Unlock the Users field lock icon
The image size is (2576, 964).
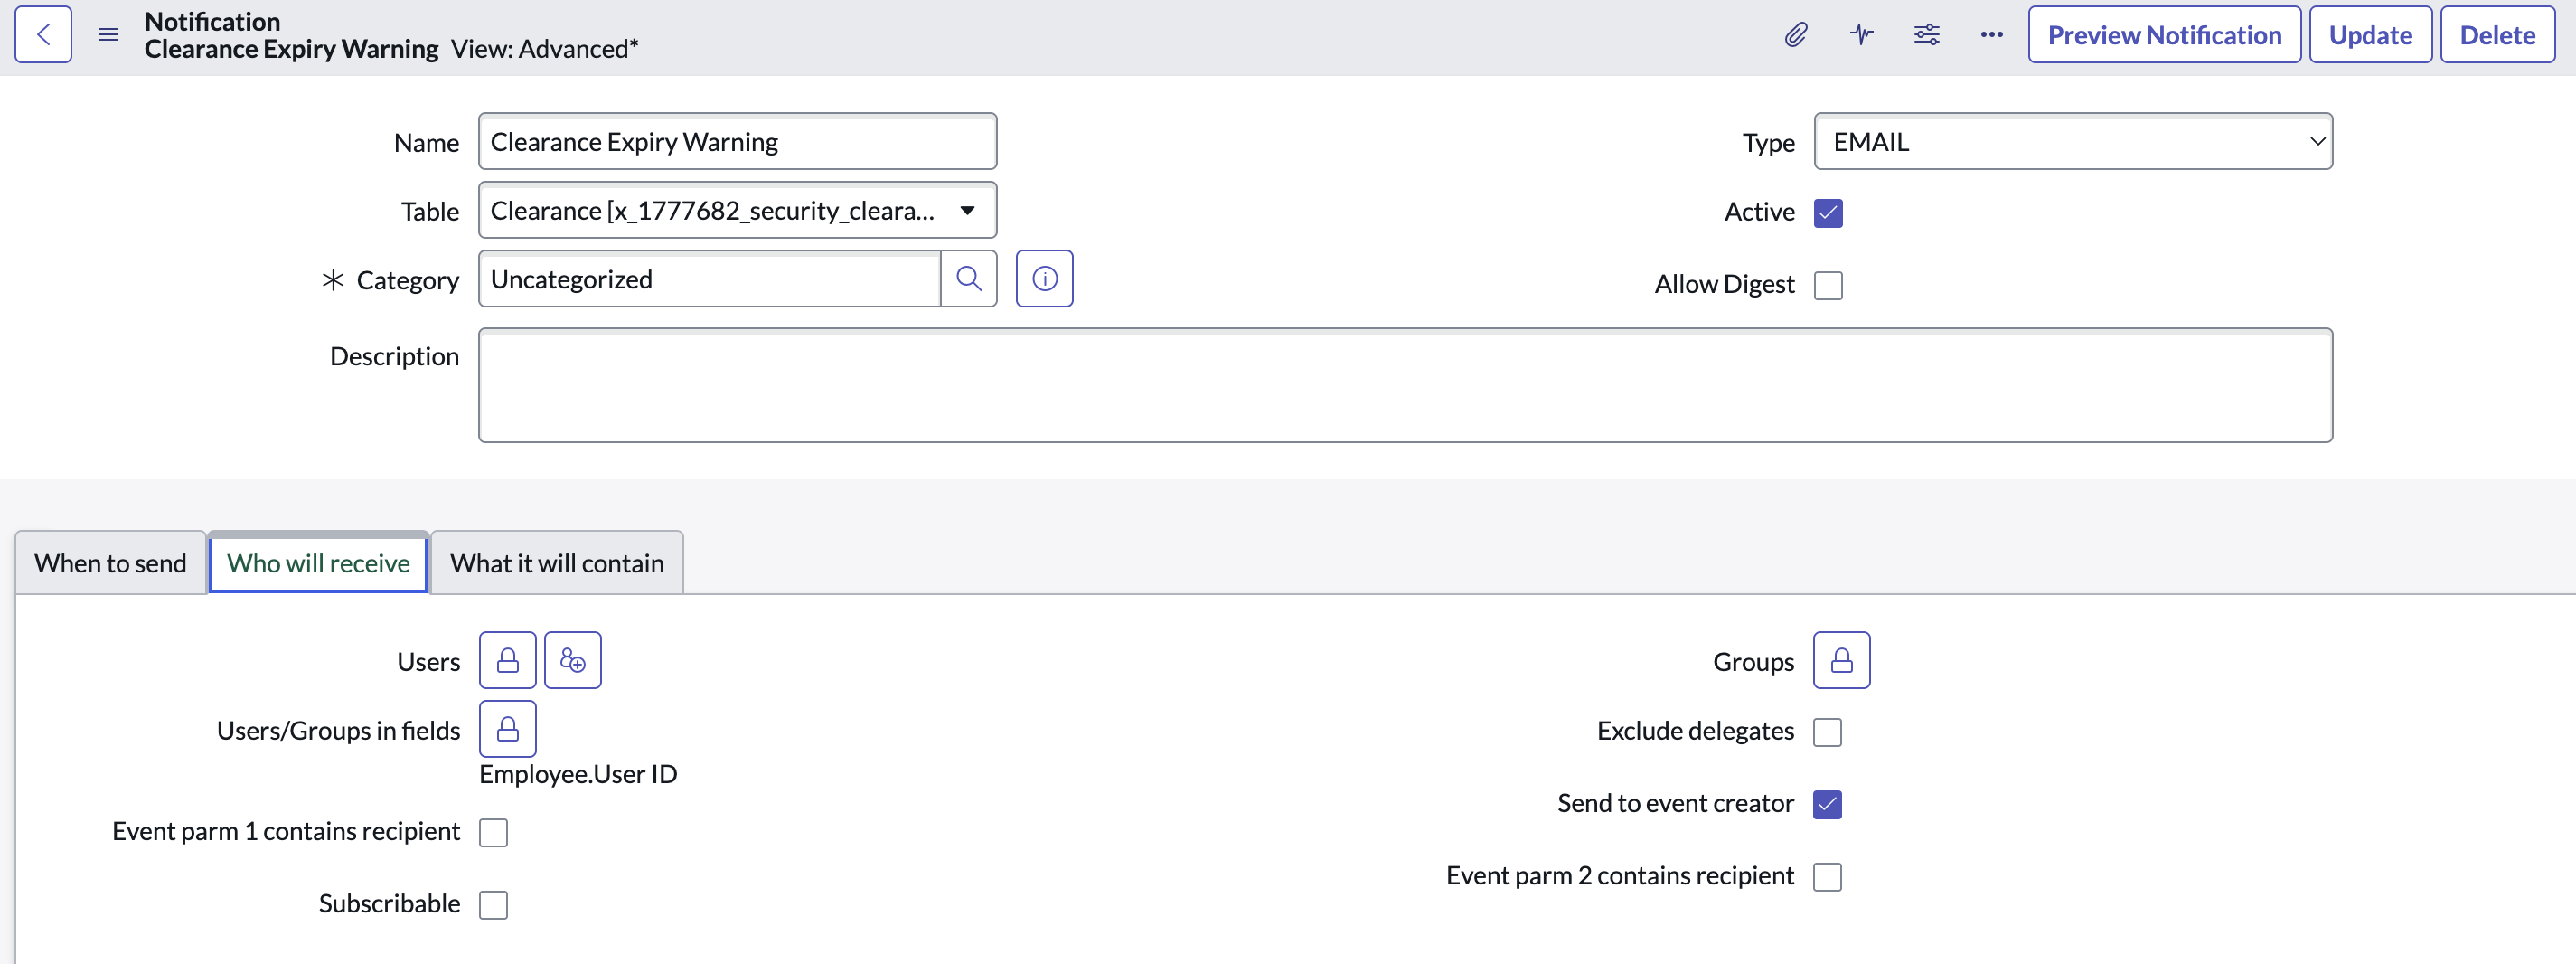click(x=507, y=660)
